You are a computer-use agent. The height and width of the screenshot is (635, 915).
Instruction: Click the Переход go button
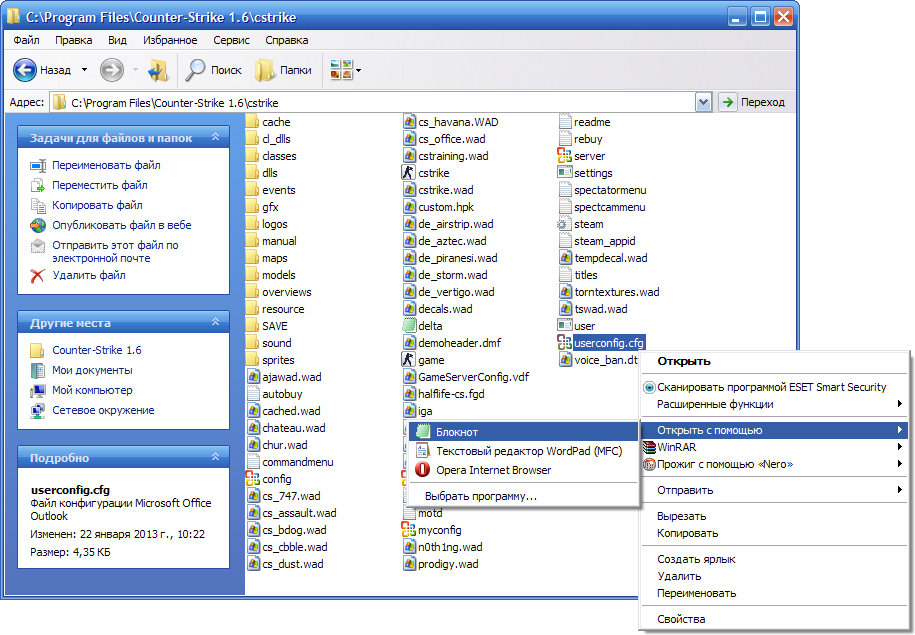pyautogui.click(x=752, y=103)
